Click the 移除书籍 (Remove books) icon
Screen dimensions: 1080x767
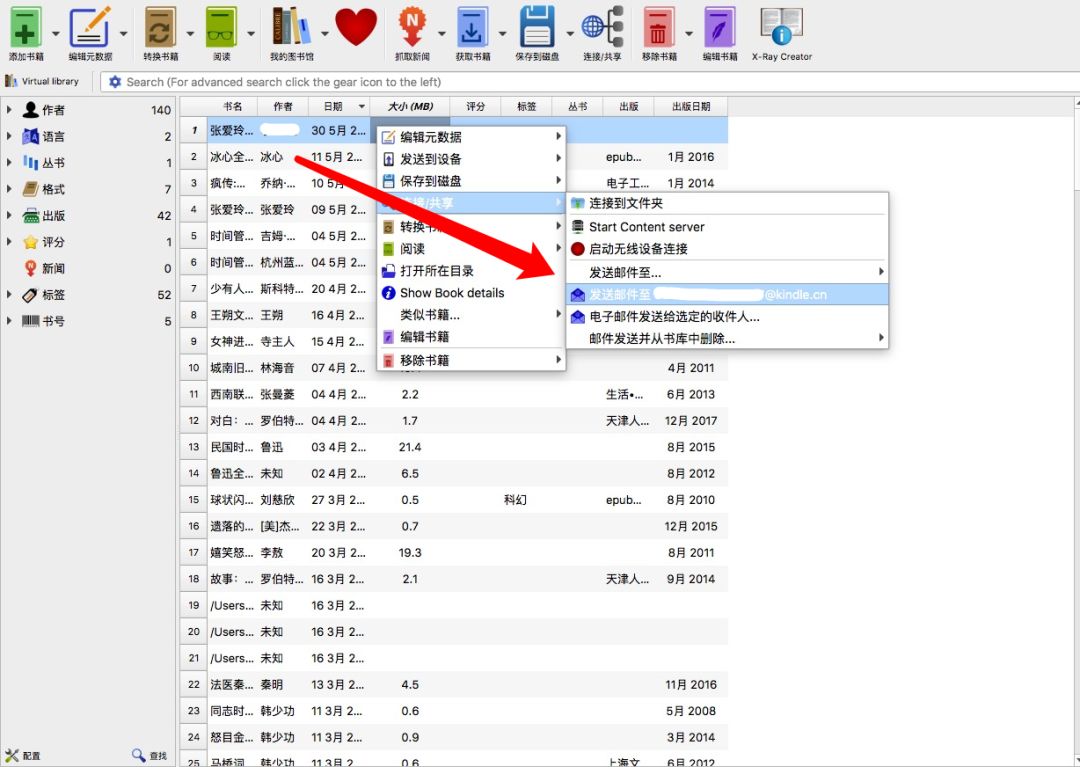(x=661, y=30)
